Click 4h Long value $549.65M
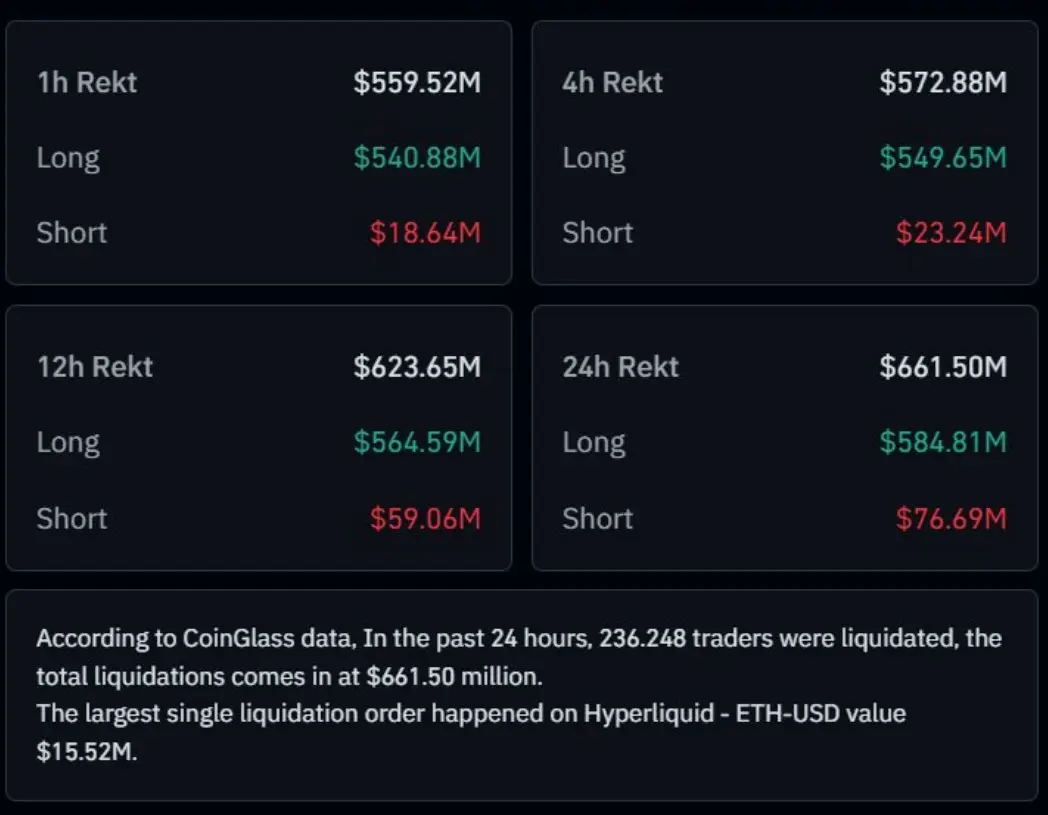This screenshot has width=1048, height=815. 943,158
